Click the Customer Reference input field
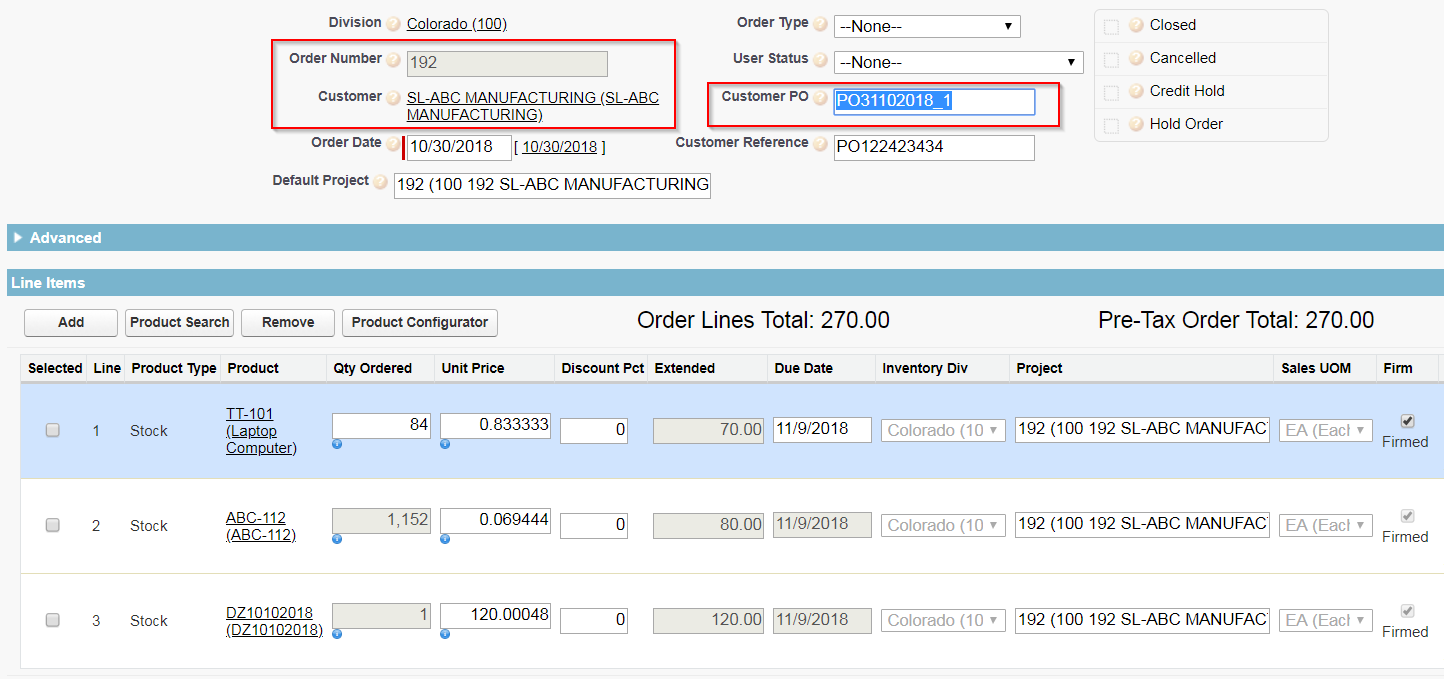The width and height of the screenshot is (1444, 679). point(933,147)
